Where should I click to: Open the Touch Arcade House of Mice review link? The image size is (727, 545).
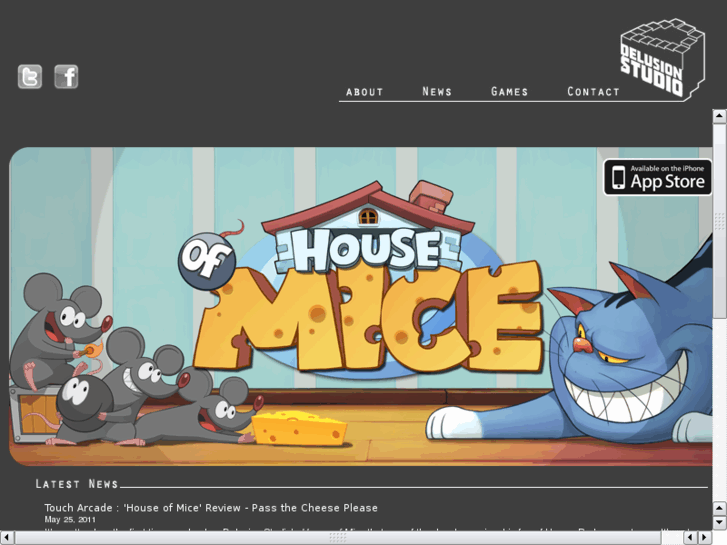point(211,508)
